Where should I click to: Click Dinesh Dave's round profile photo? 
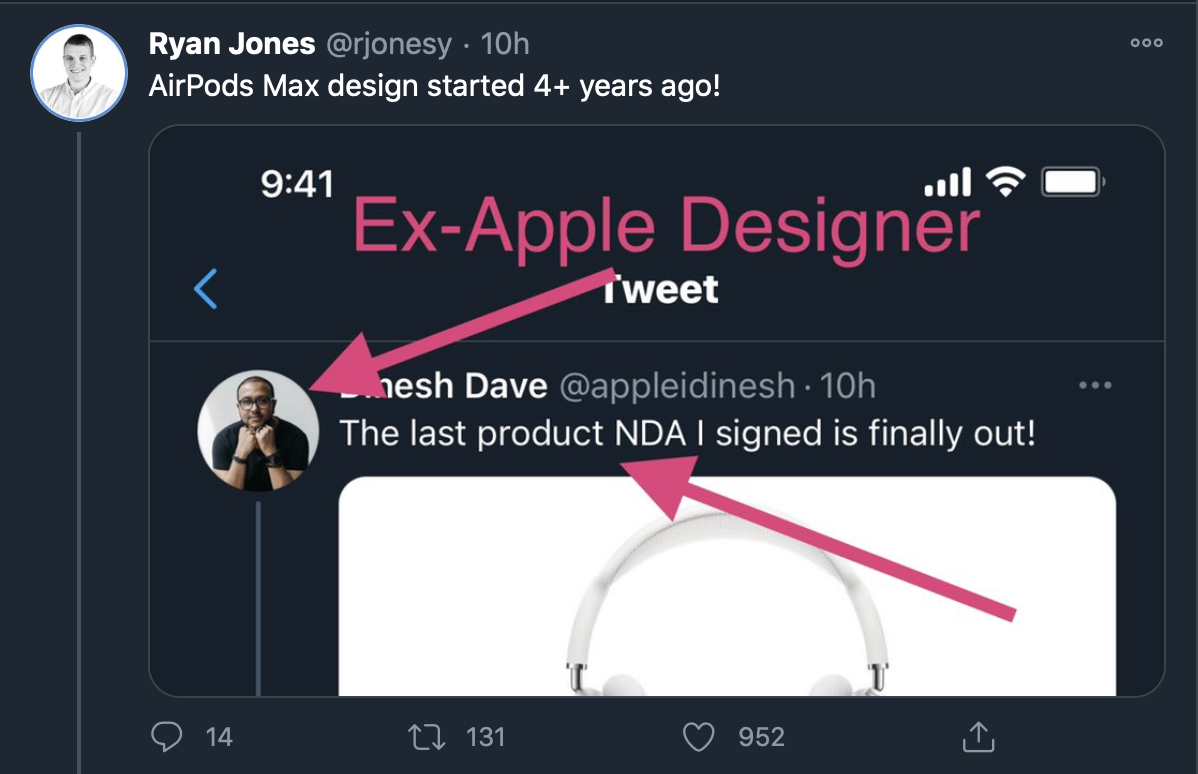coord(258,431)
